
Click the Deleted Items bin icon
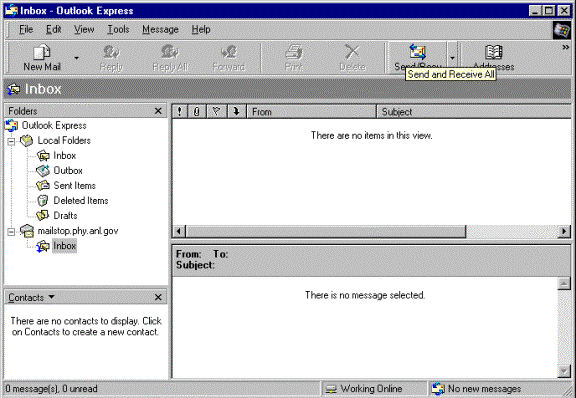click(43, 201)
